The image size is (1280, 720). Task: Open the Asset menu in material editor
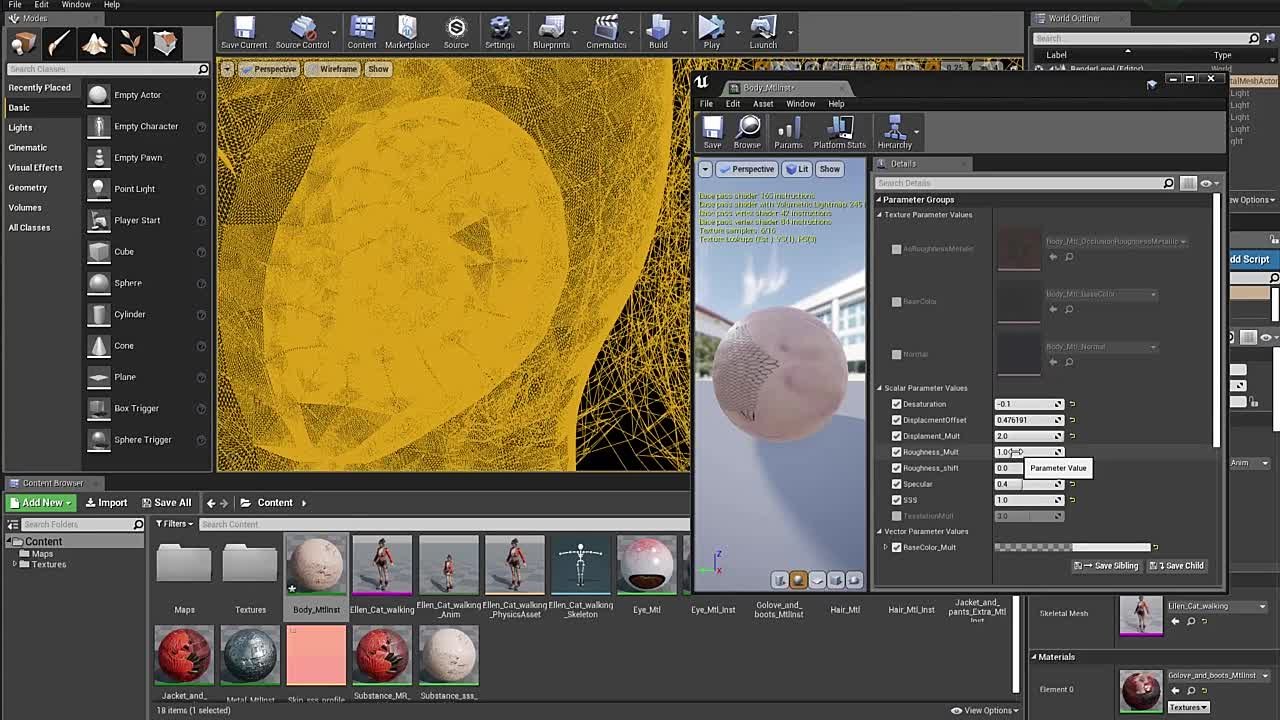click(763, 104)
